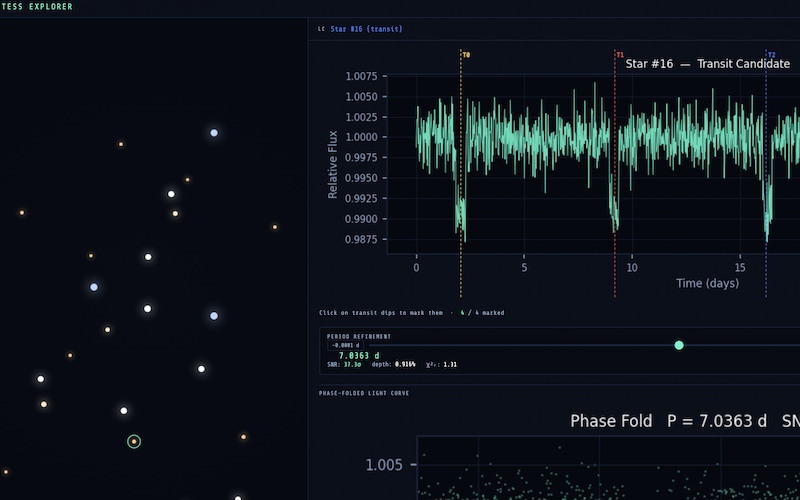Viewport: 800px width, 500px height.
Task: Click the 1.0075 flux axis tick label
Action: coord(361,76)
